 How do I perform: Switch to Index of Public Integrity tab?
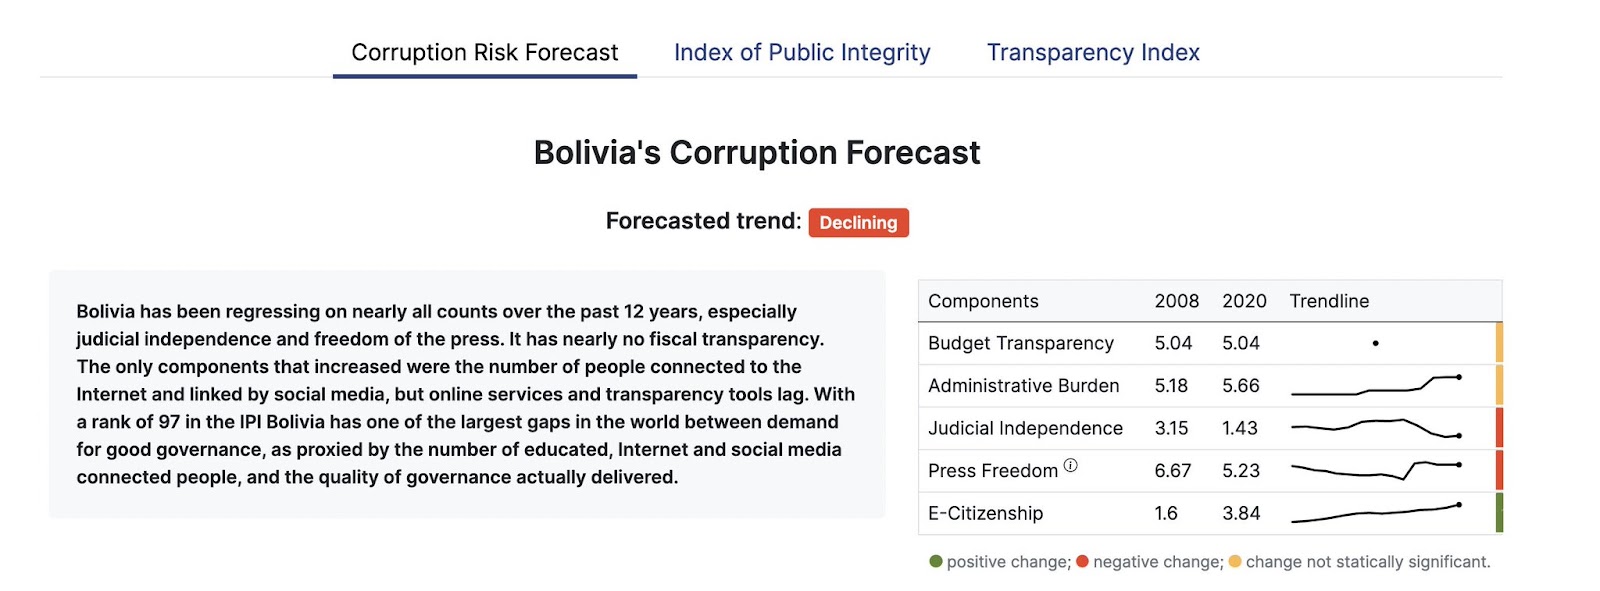802,52
